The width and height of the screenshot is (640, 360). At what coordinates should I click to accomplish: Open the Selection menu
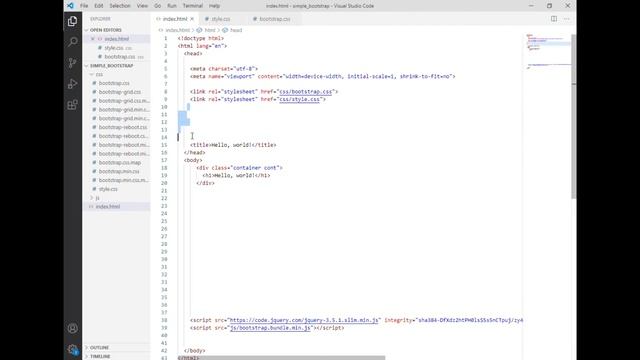pos(120,6)
